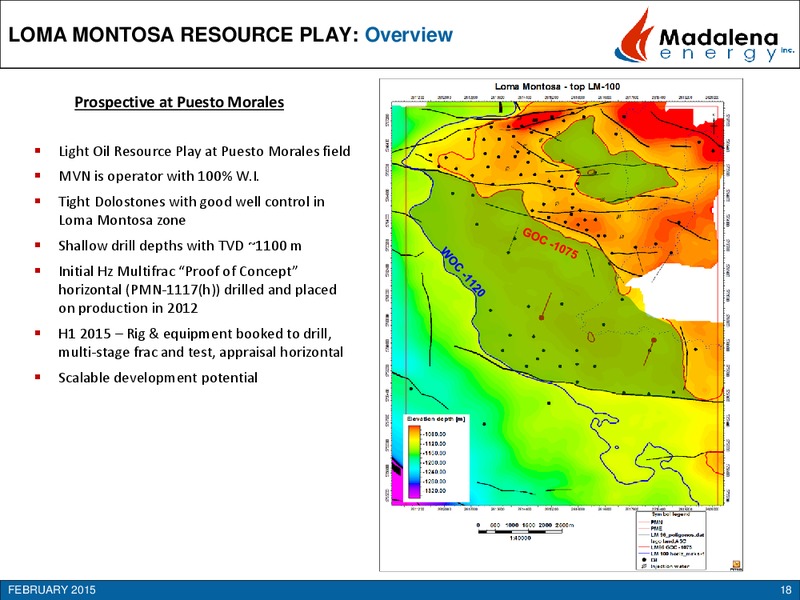Click the "Symbol legend" box title

tap(671, 514)
